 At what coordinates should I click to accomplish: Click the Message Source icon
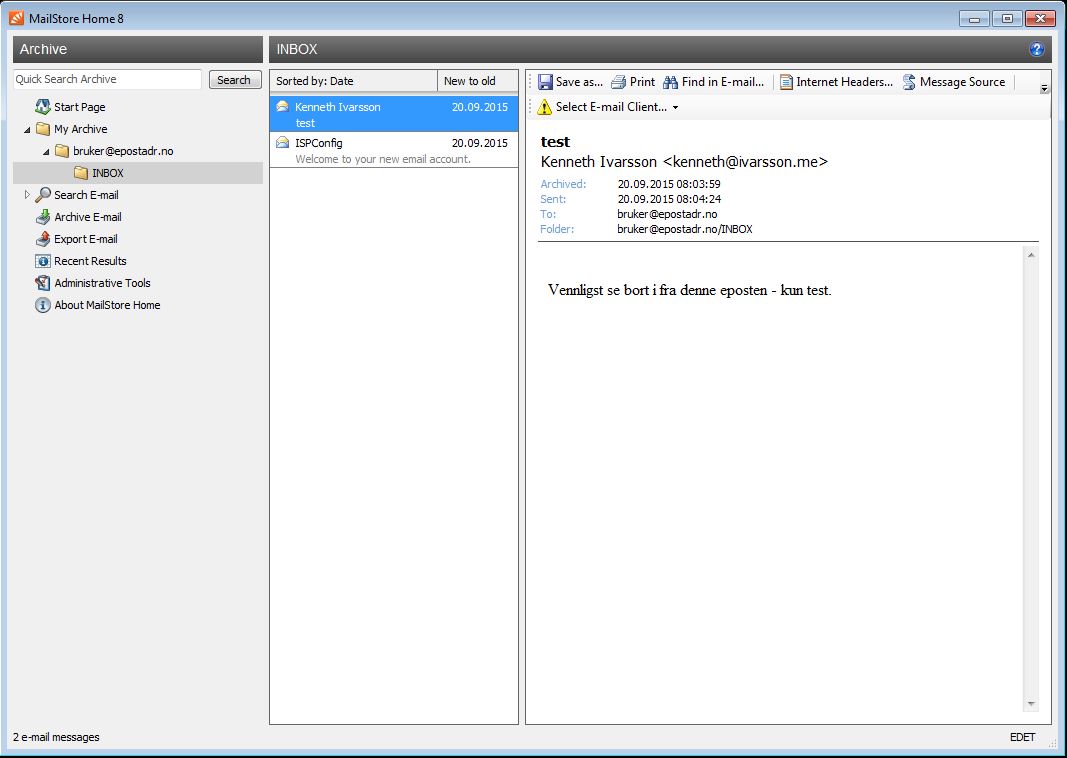tap(909, 82)
